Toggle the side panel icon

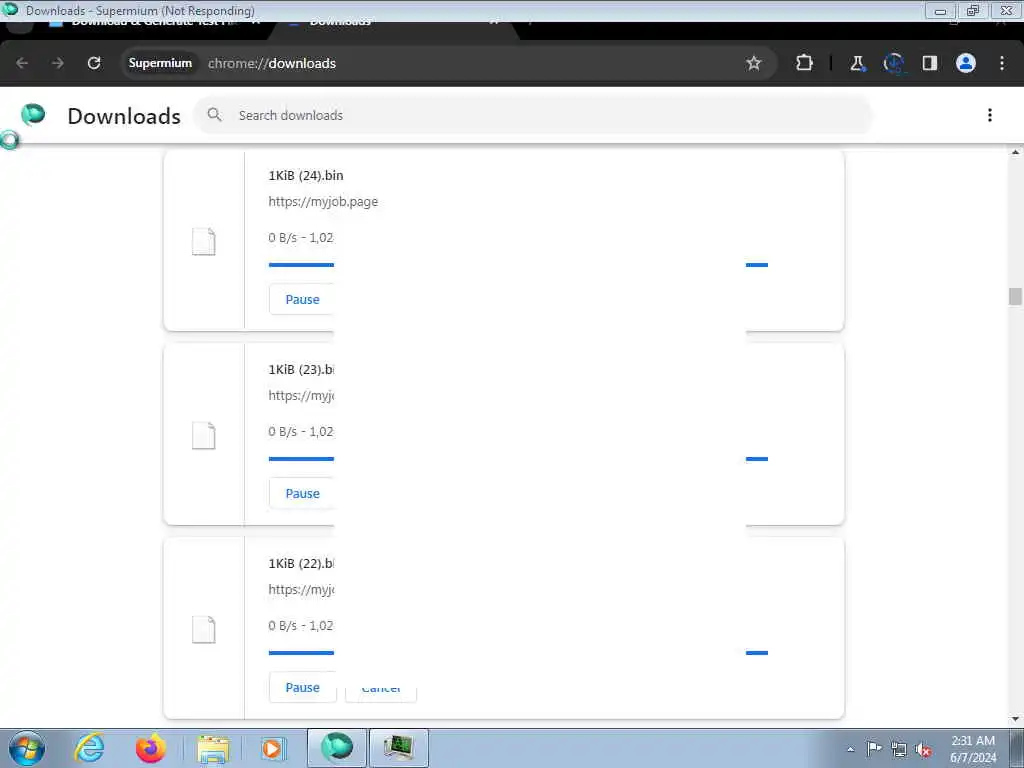pos(930,63)
